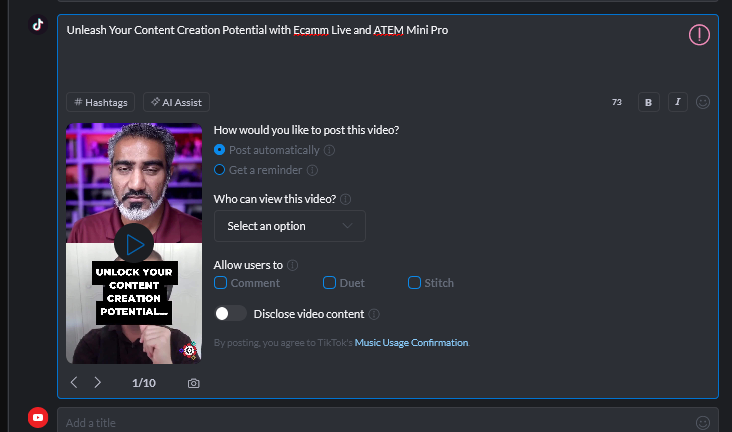This screenshot has height=432, width=732.
Task: Show info for Post automatically
Action: (329, 150)
